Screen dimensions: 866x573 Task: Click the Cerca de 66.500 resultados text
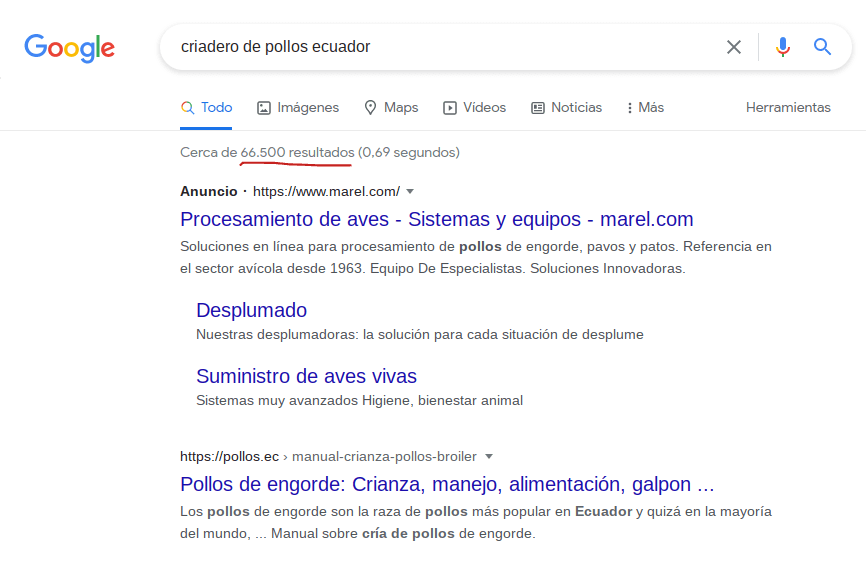click(x=267, y=152)
